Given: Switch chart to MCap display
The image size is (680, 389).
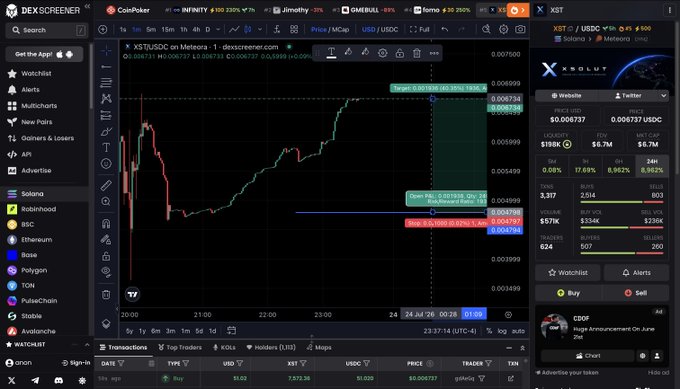Looking at the screenshot, I should [x=340, y=29].
